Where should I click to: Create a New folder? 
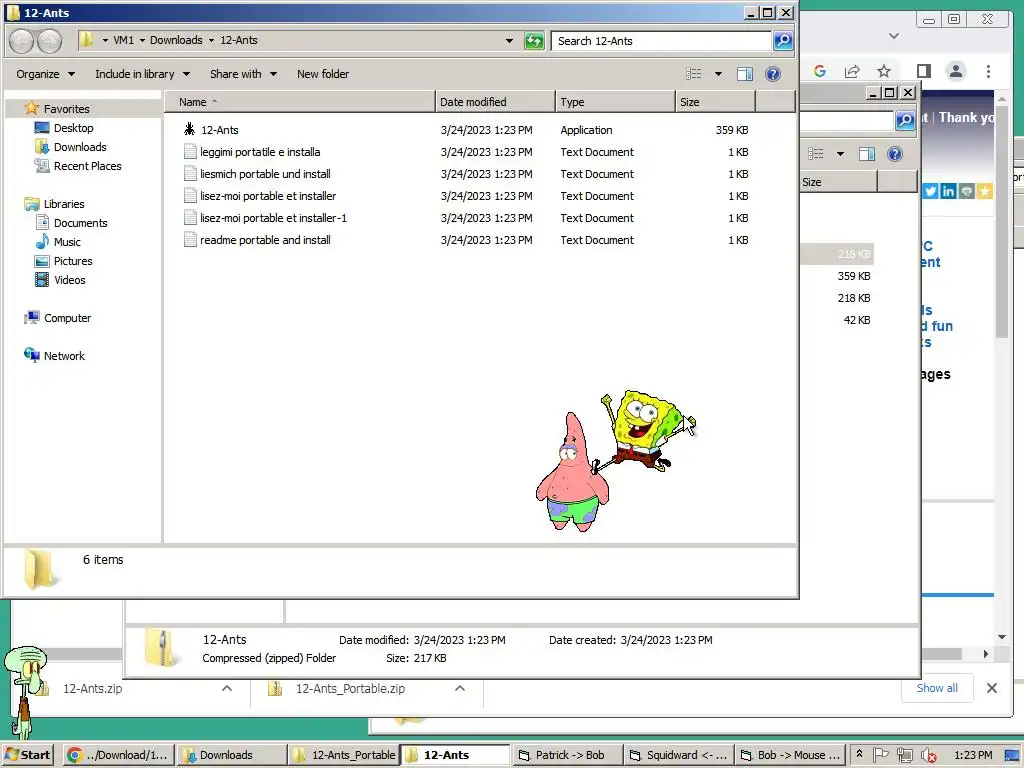323,74
